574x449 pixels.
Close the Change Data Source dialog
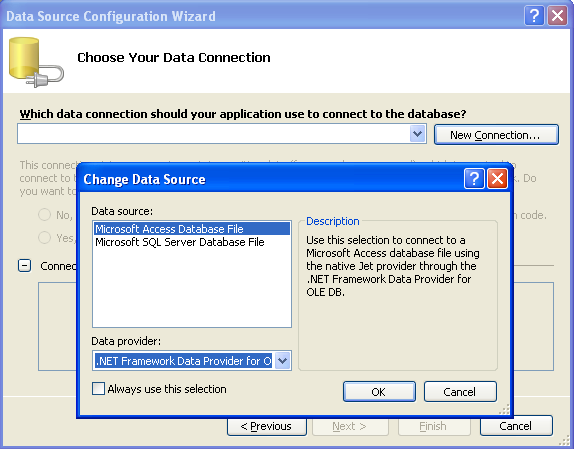click(x=497, y=179)
